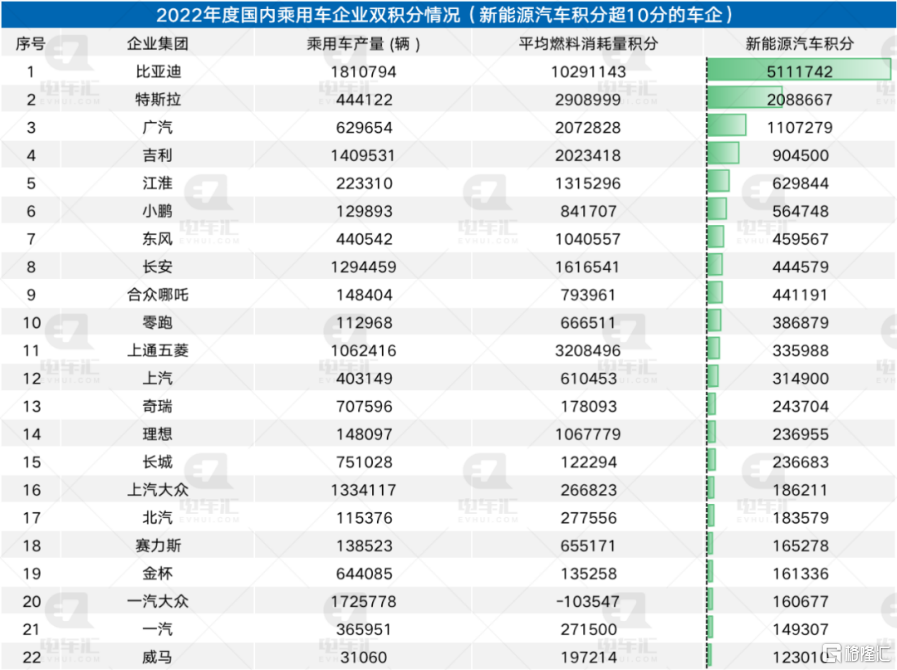Pick the 小鹏 cell

pyautogui.click(x=158, y=211)
